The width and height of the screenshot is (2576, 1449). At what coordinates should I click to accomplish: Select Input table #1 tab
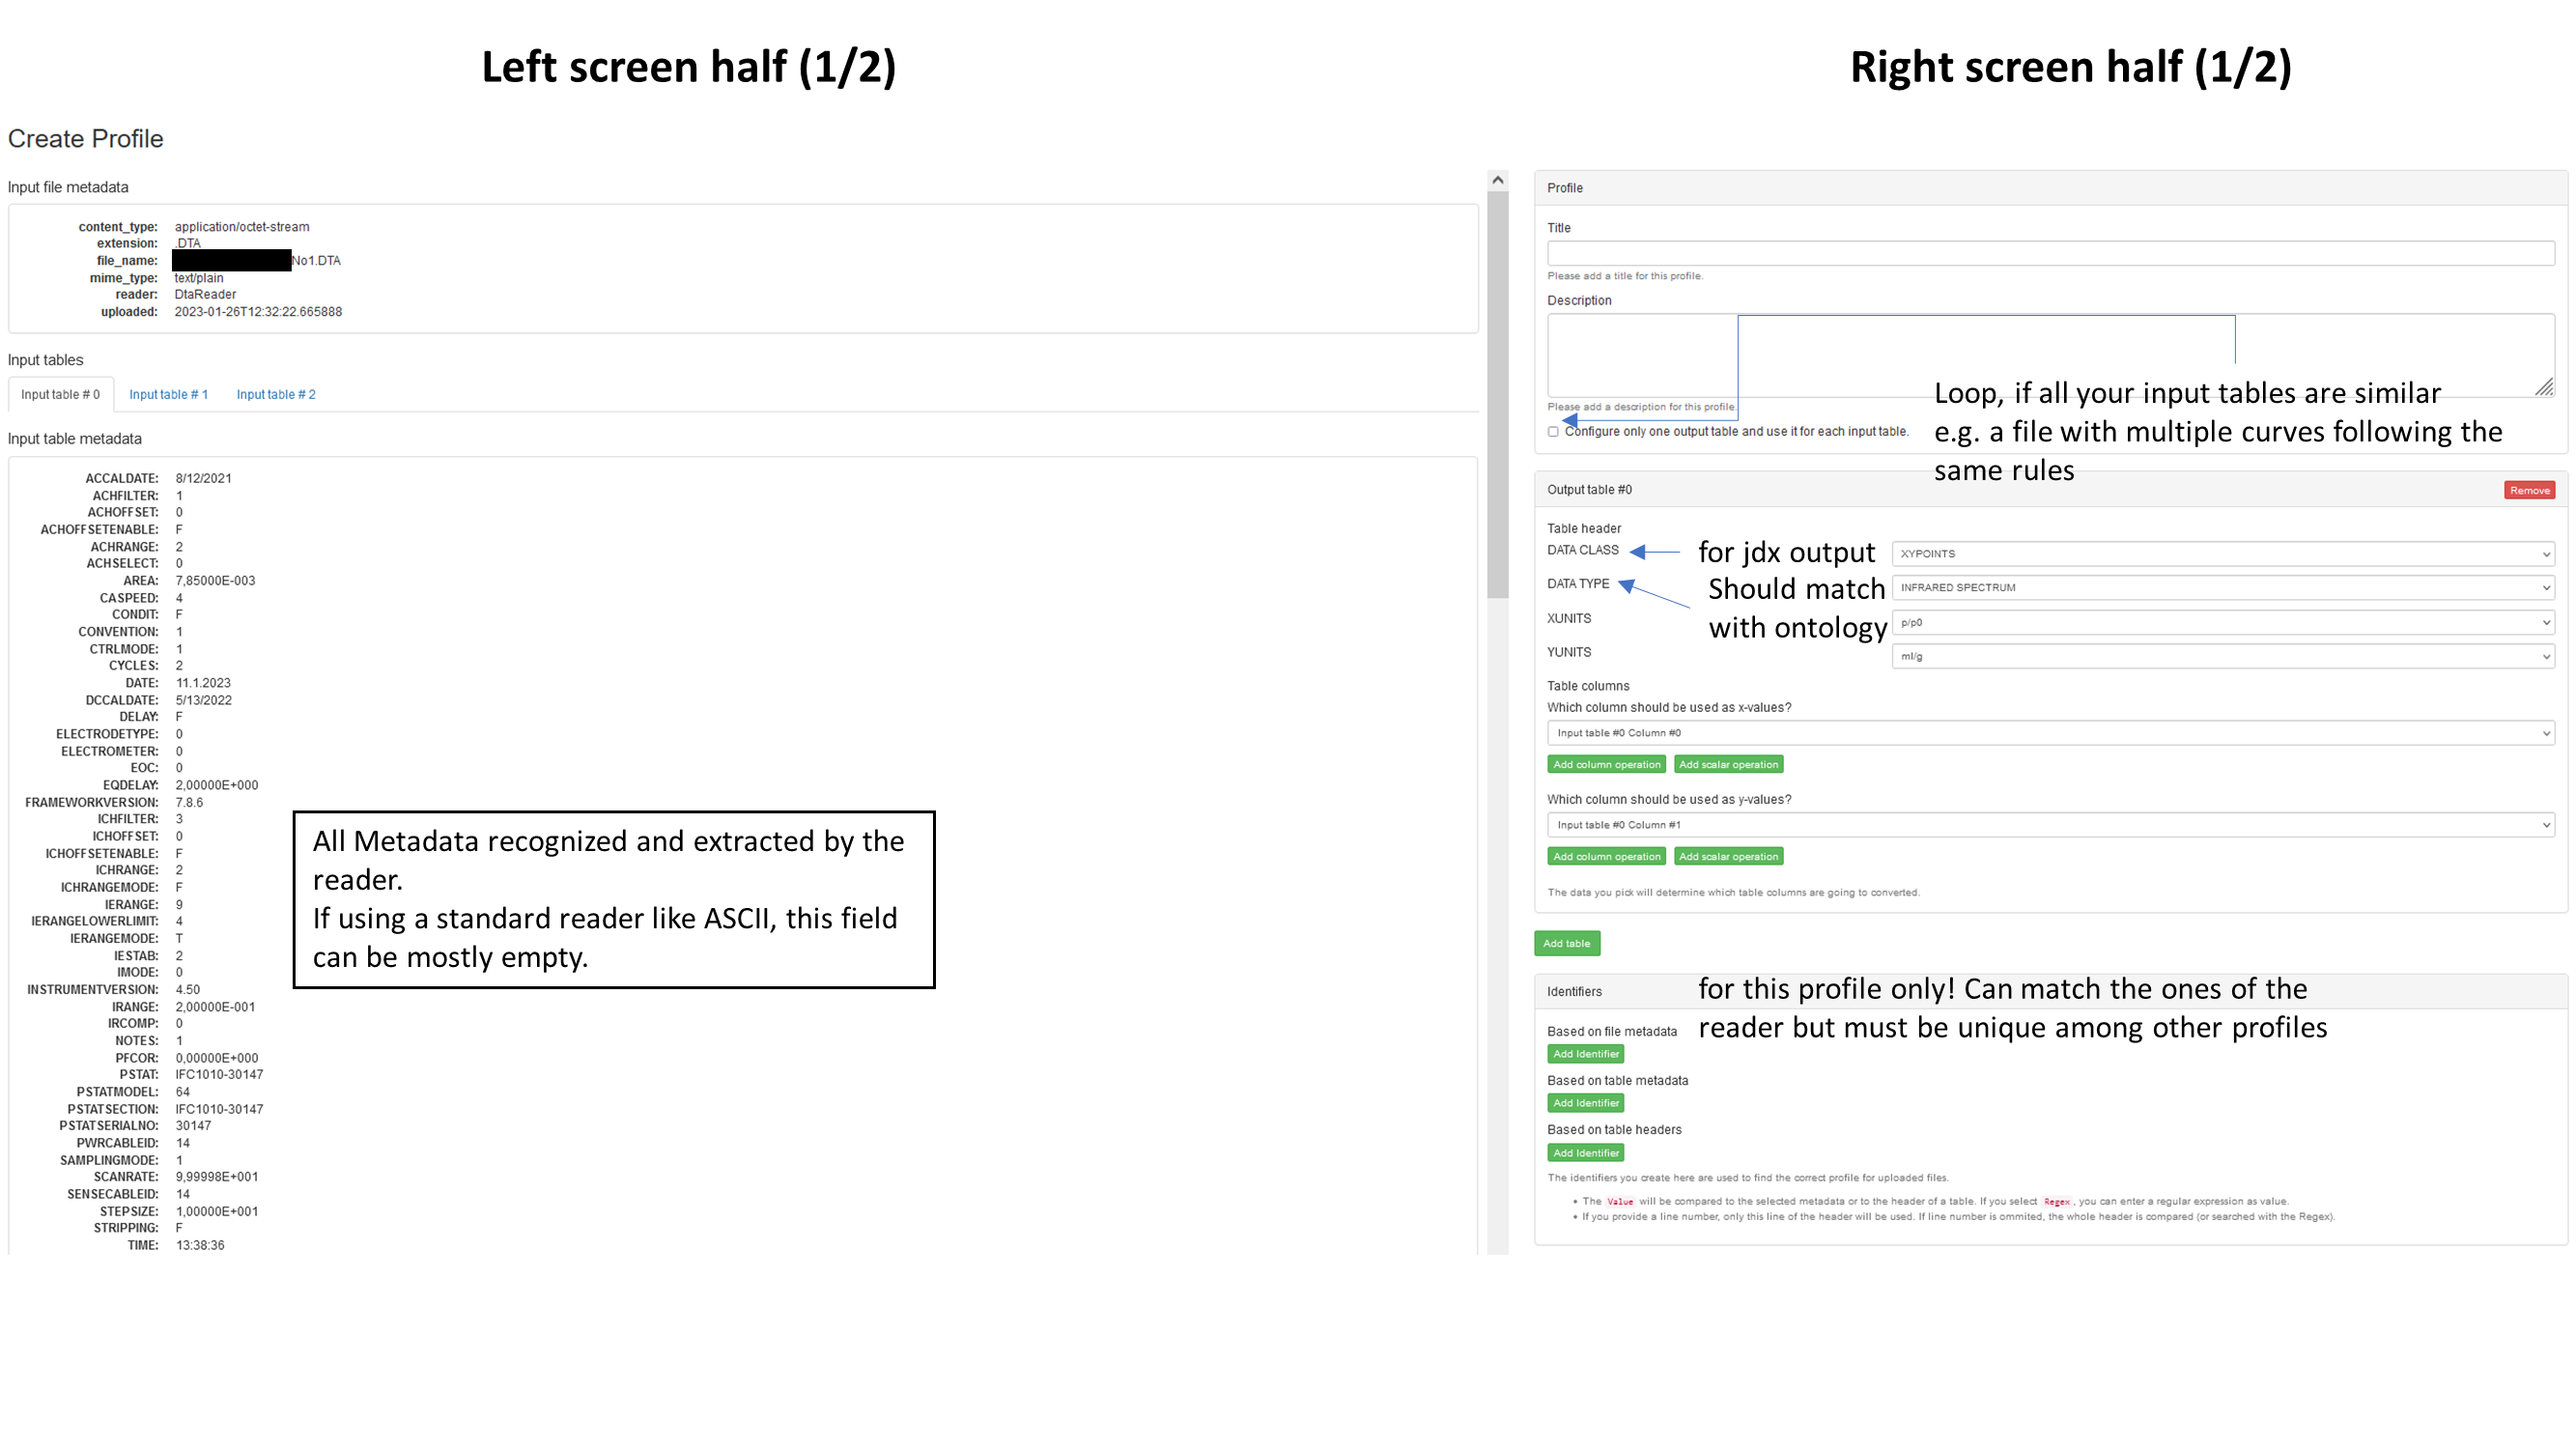tap(168, 393)
